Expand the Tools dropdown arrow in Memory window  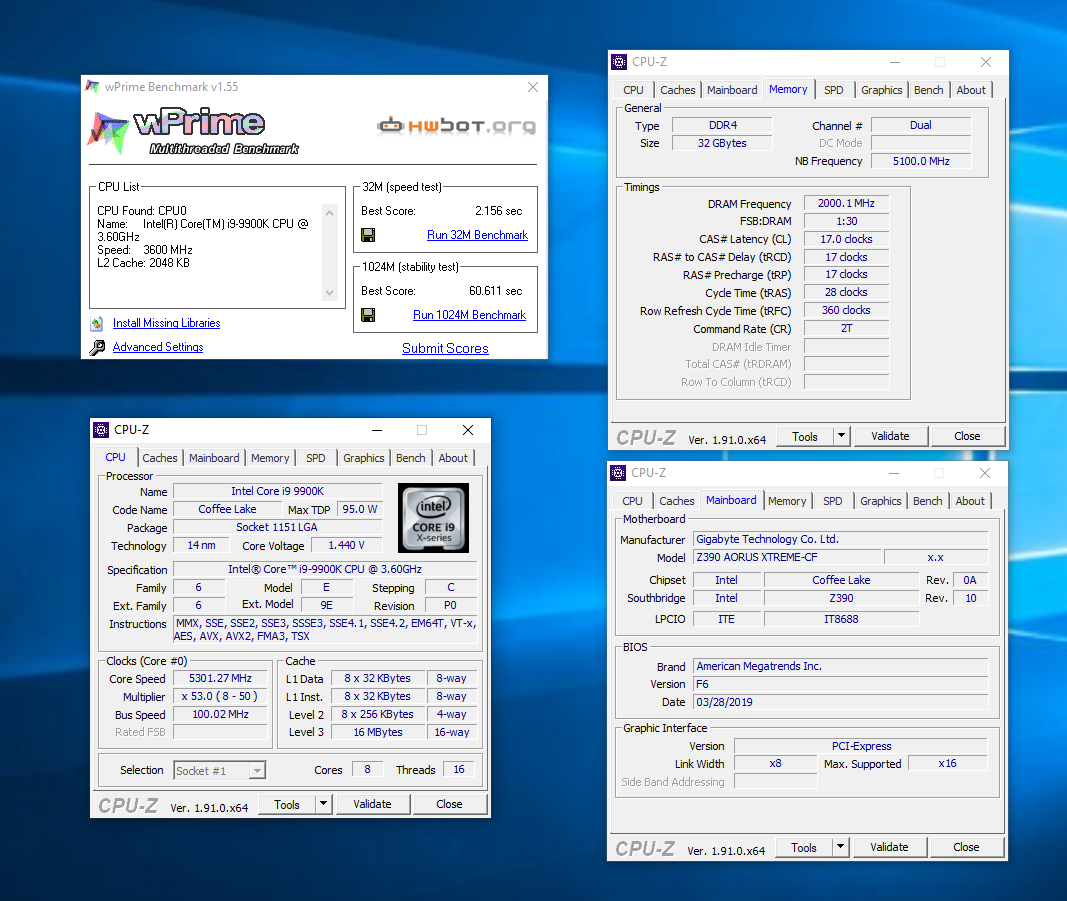pos(841,436)
